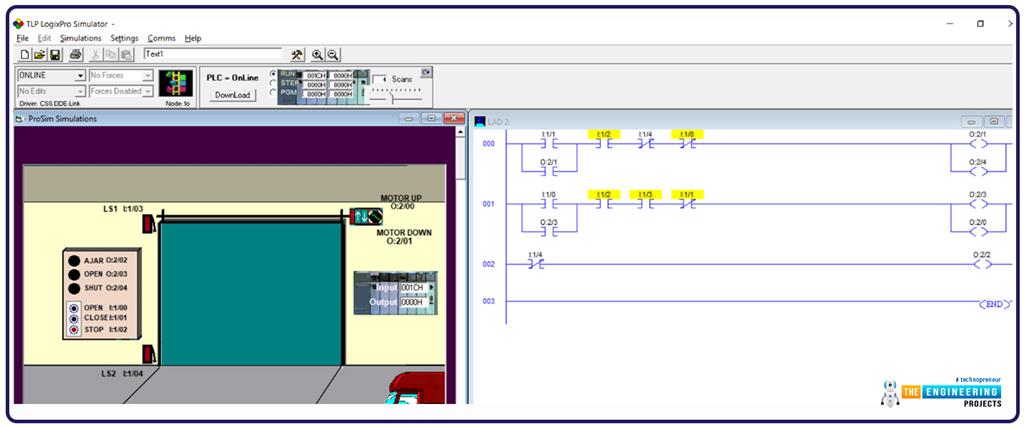Select the STEP mode radio button
This screenshot has height=429, width=1024.
coord(274,83)
